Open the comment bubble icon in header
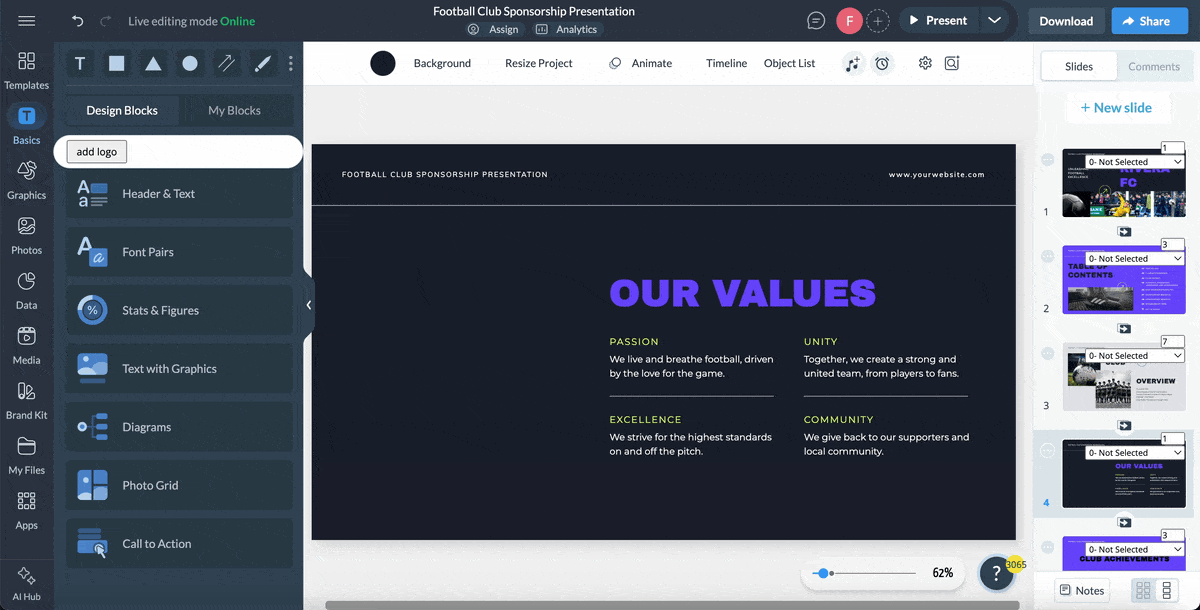Viewport: 1200px width, 610px height. point(816,21)
